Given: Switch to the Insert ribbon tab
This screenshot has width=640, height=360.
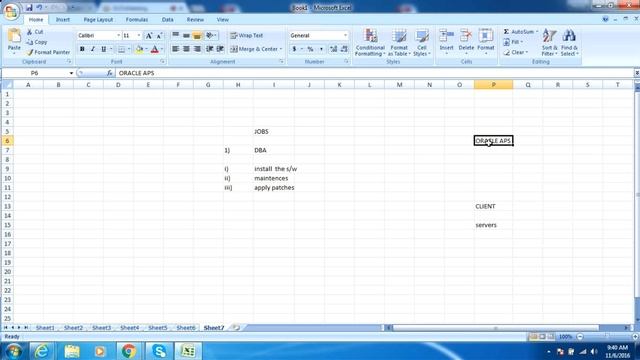Looking at the screenshot, I should point(62,20).
